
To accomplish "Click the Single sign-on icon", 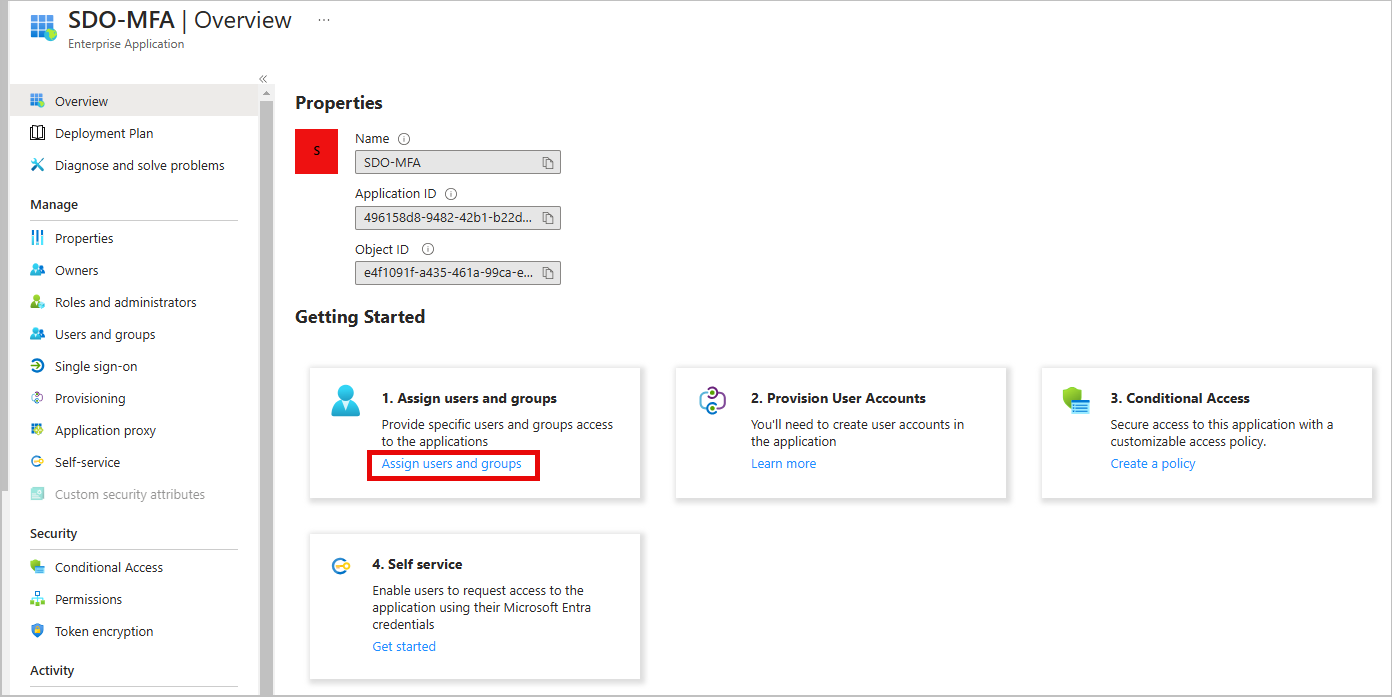I will [x=37, y=366].
